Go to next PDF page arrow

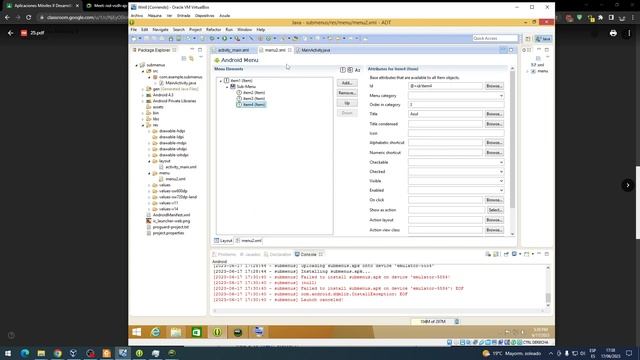(628, 185)
